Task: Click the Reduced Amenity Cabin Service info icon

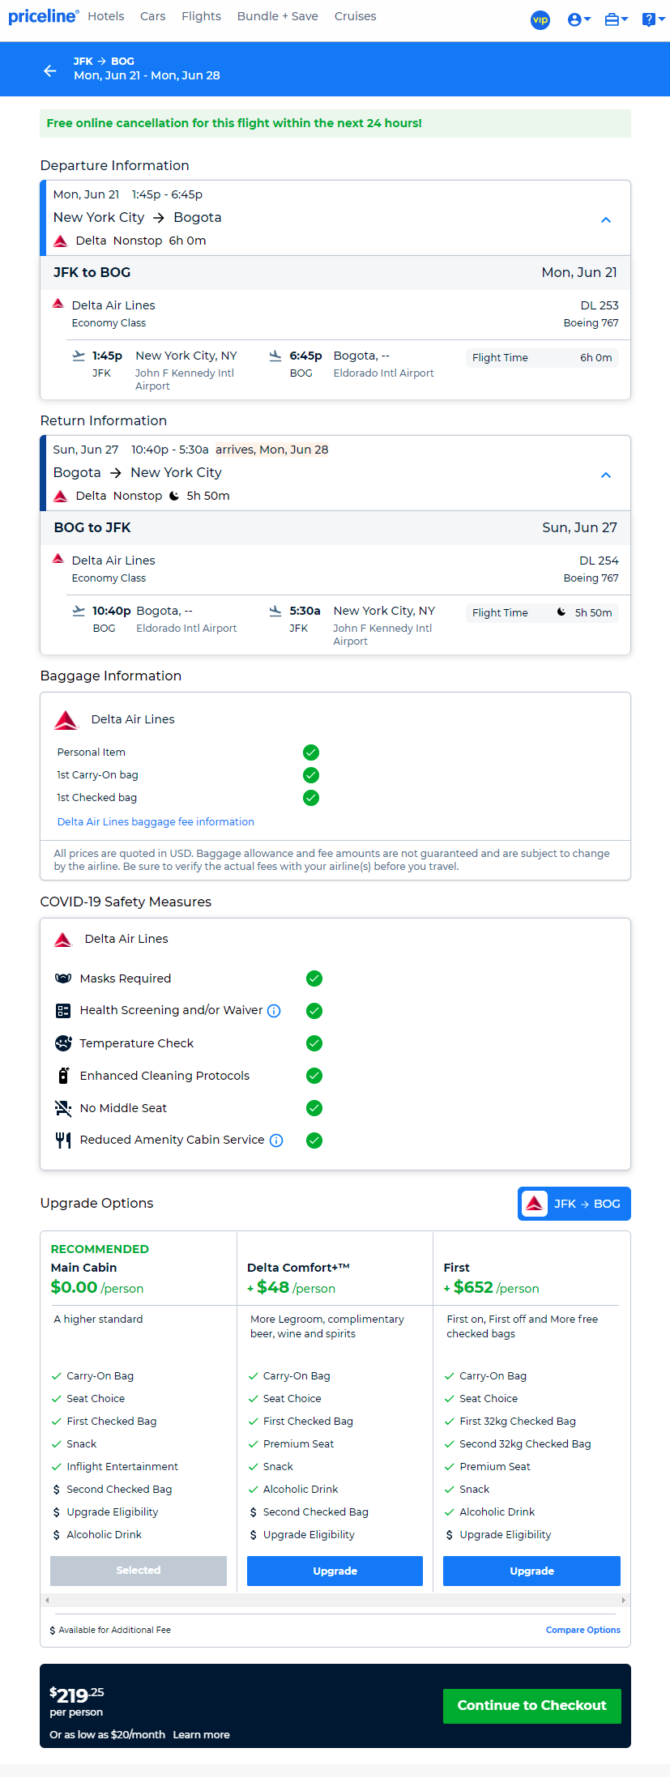Action: pyautogui.click(x=276, y=1140)
